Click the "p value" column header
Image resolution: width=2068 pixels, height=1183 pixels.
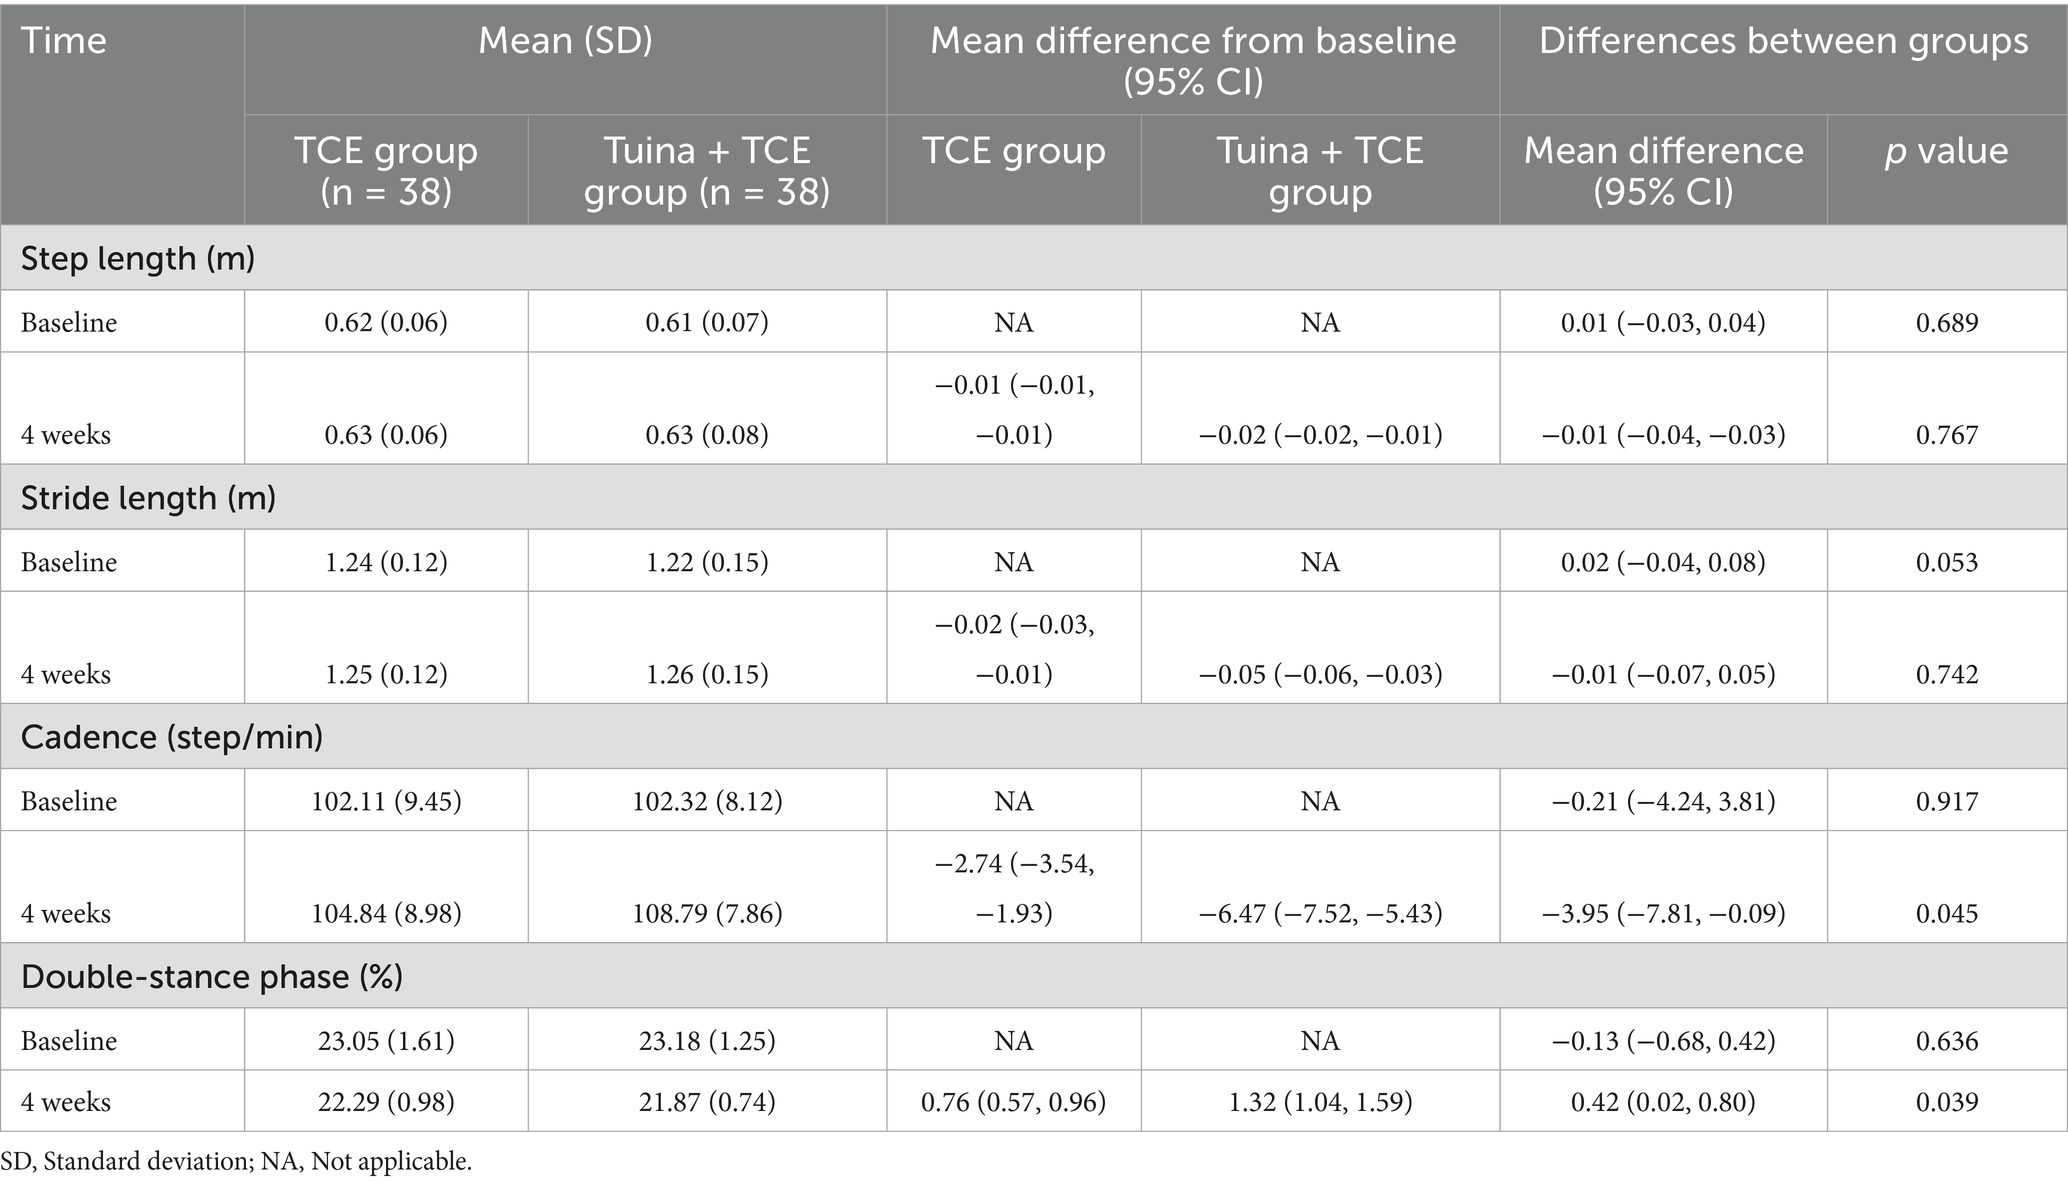tap(1946, 151)
